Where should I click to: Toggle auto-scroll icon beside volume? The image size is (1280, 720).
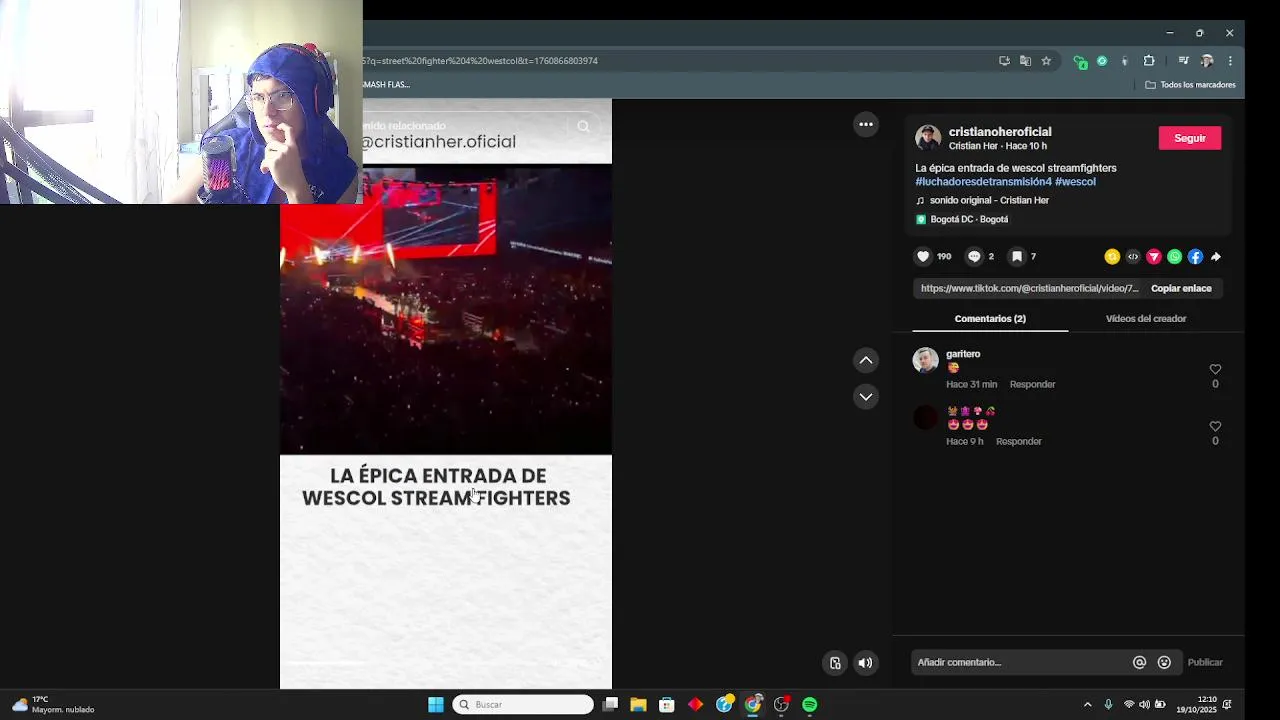(x=835, y=662)
